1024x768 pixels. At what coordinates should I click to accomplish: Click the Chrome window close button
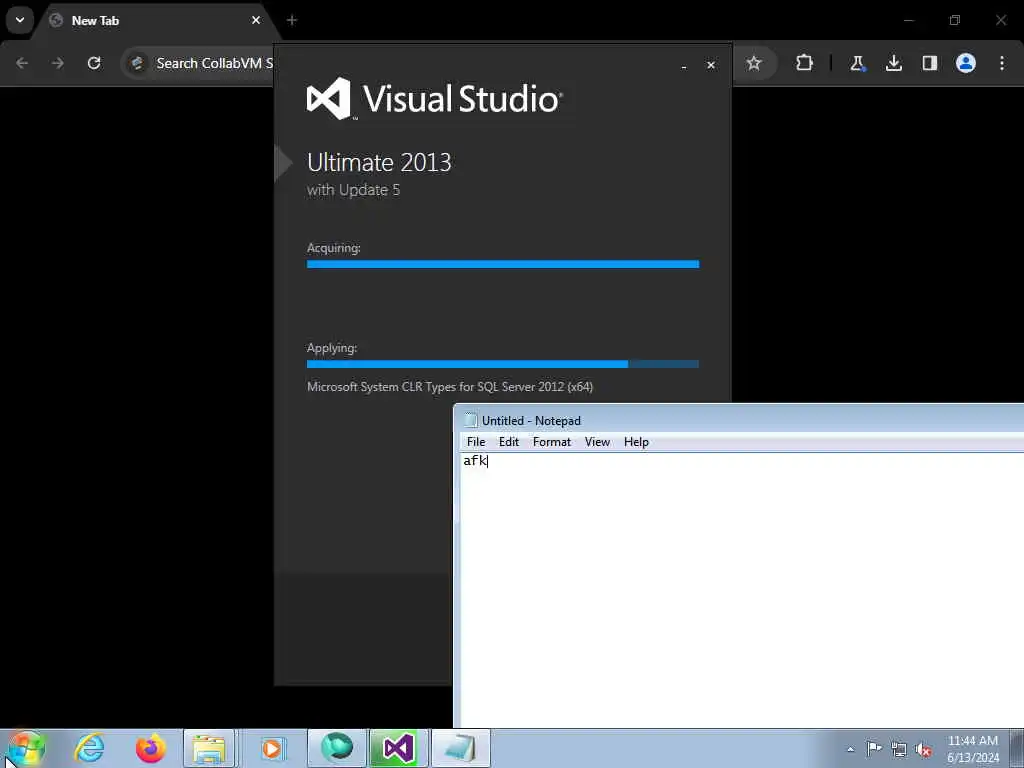tap(1000, 20)
